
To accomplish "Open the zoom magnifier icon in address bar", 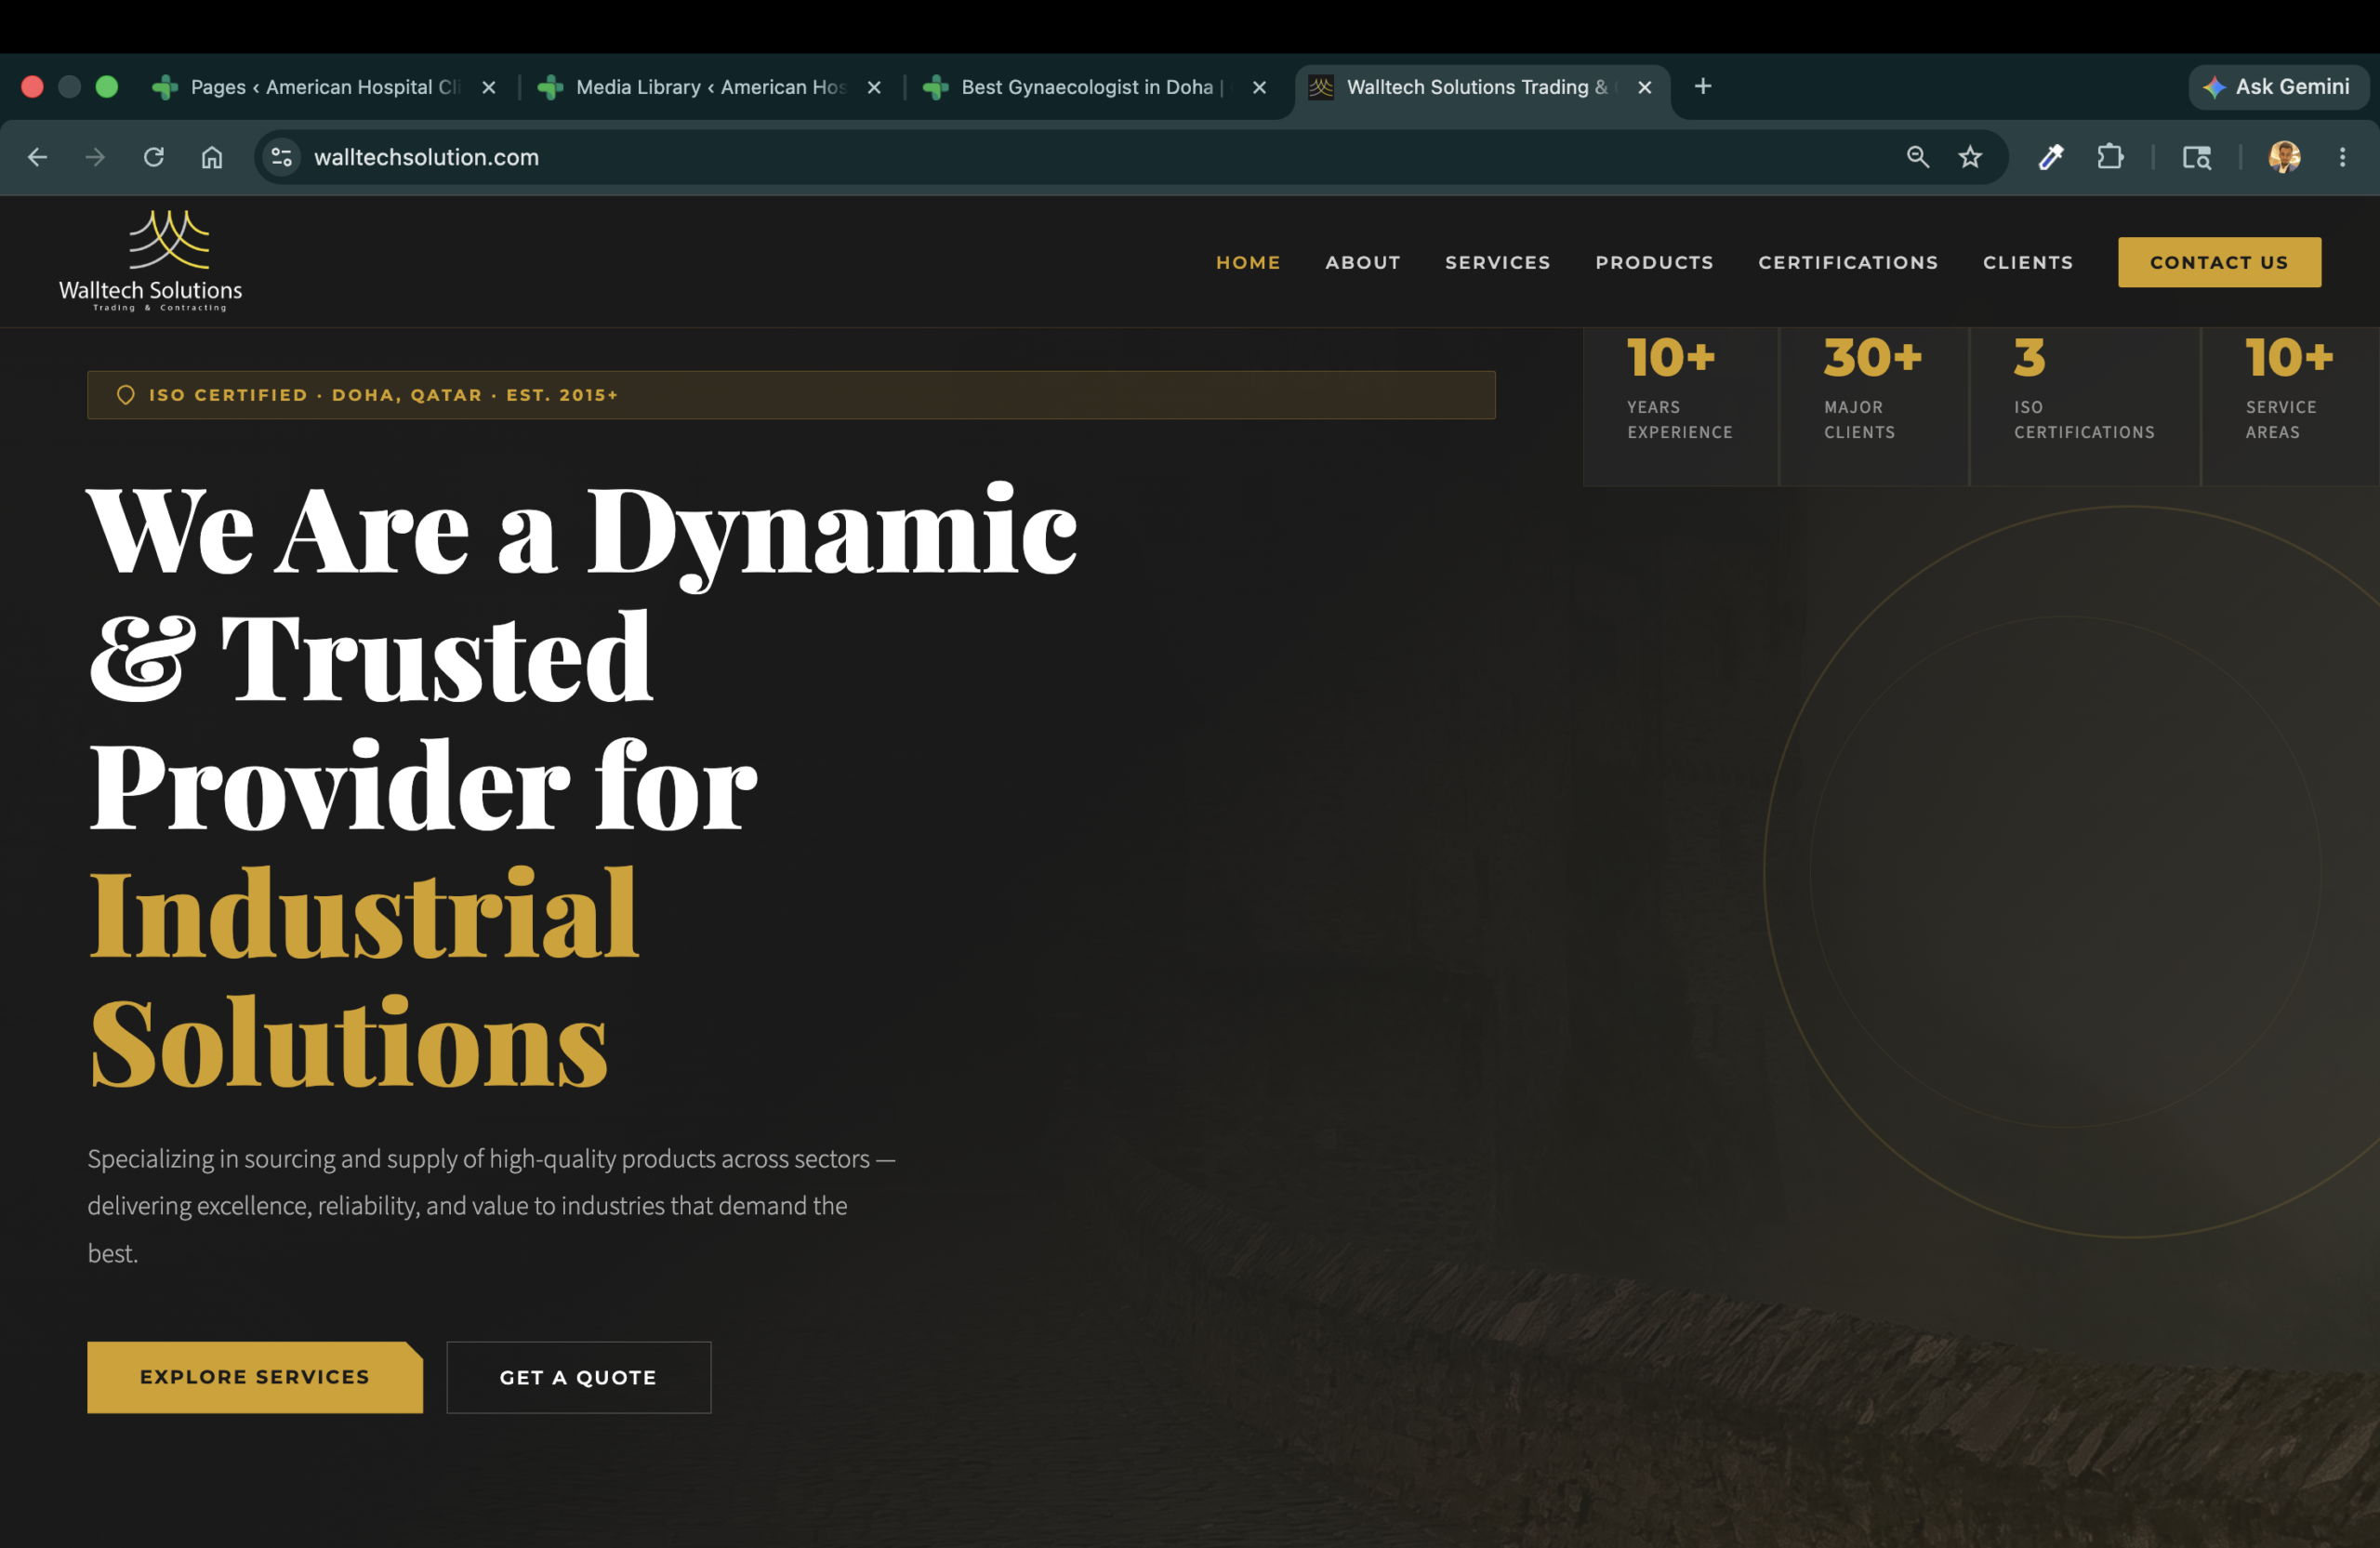I will click(x=1917, y=157).
